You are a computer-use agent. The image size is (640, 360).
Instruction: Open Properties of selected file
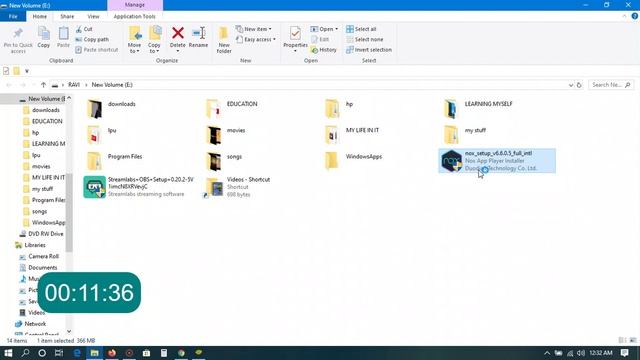coord(295,38)
